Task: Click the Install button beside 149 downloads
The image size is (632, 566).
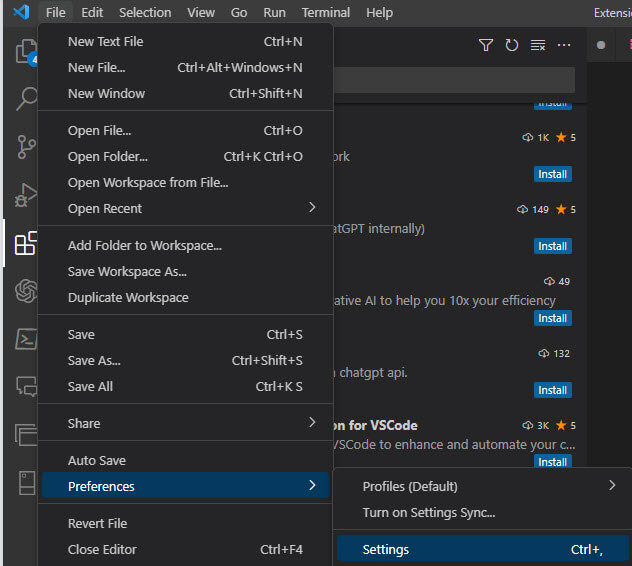Action: 552,246
